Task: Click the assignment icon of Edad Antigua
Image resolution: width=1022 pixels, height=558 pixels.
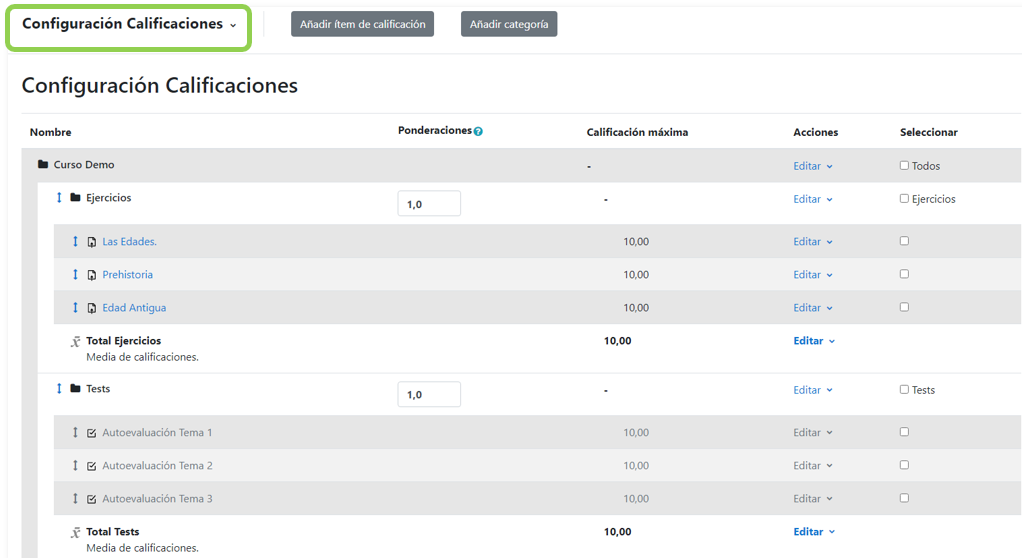Action: click(92, 308)
